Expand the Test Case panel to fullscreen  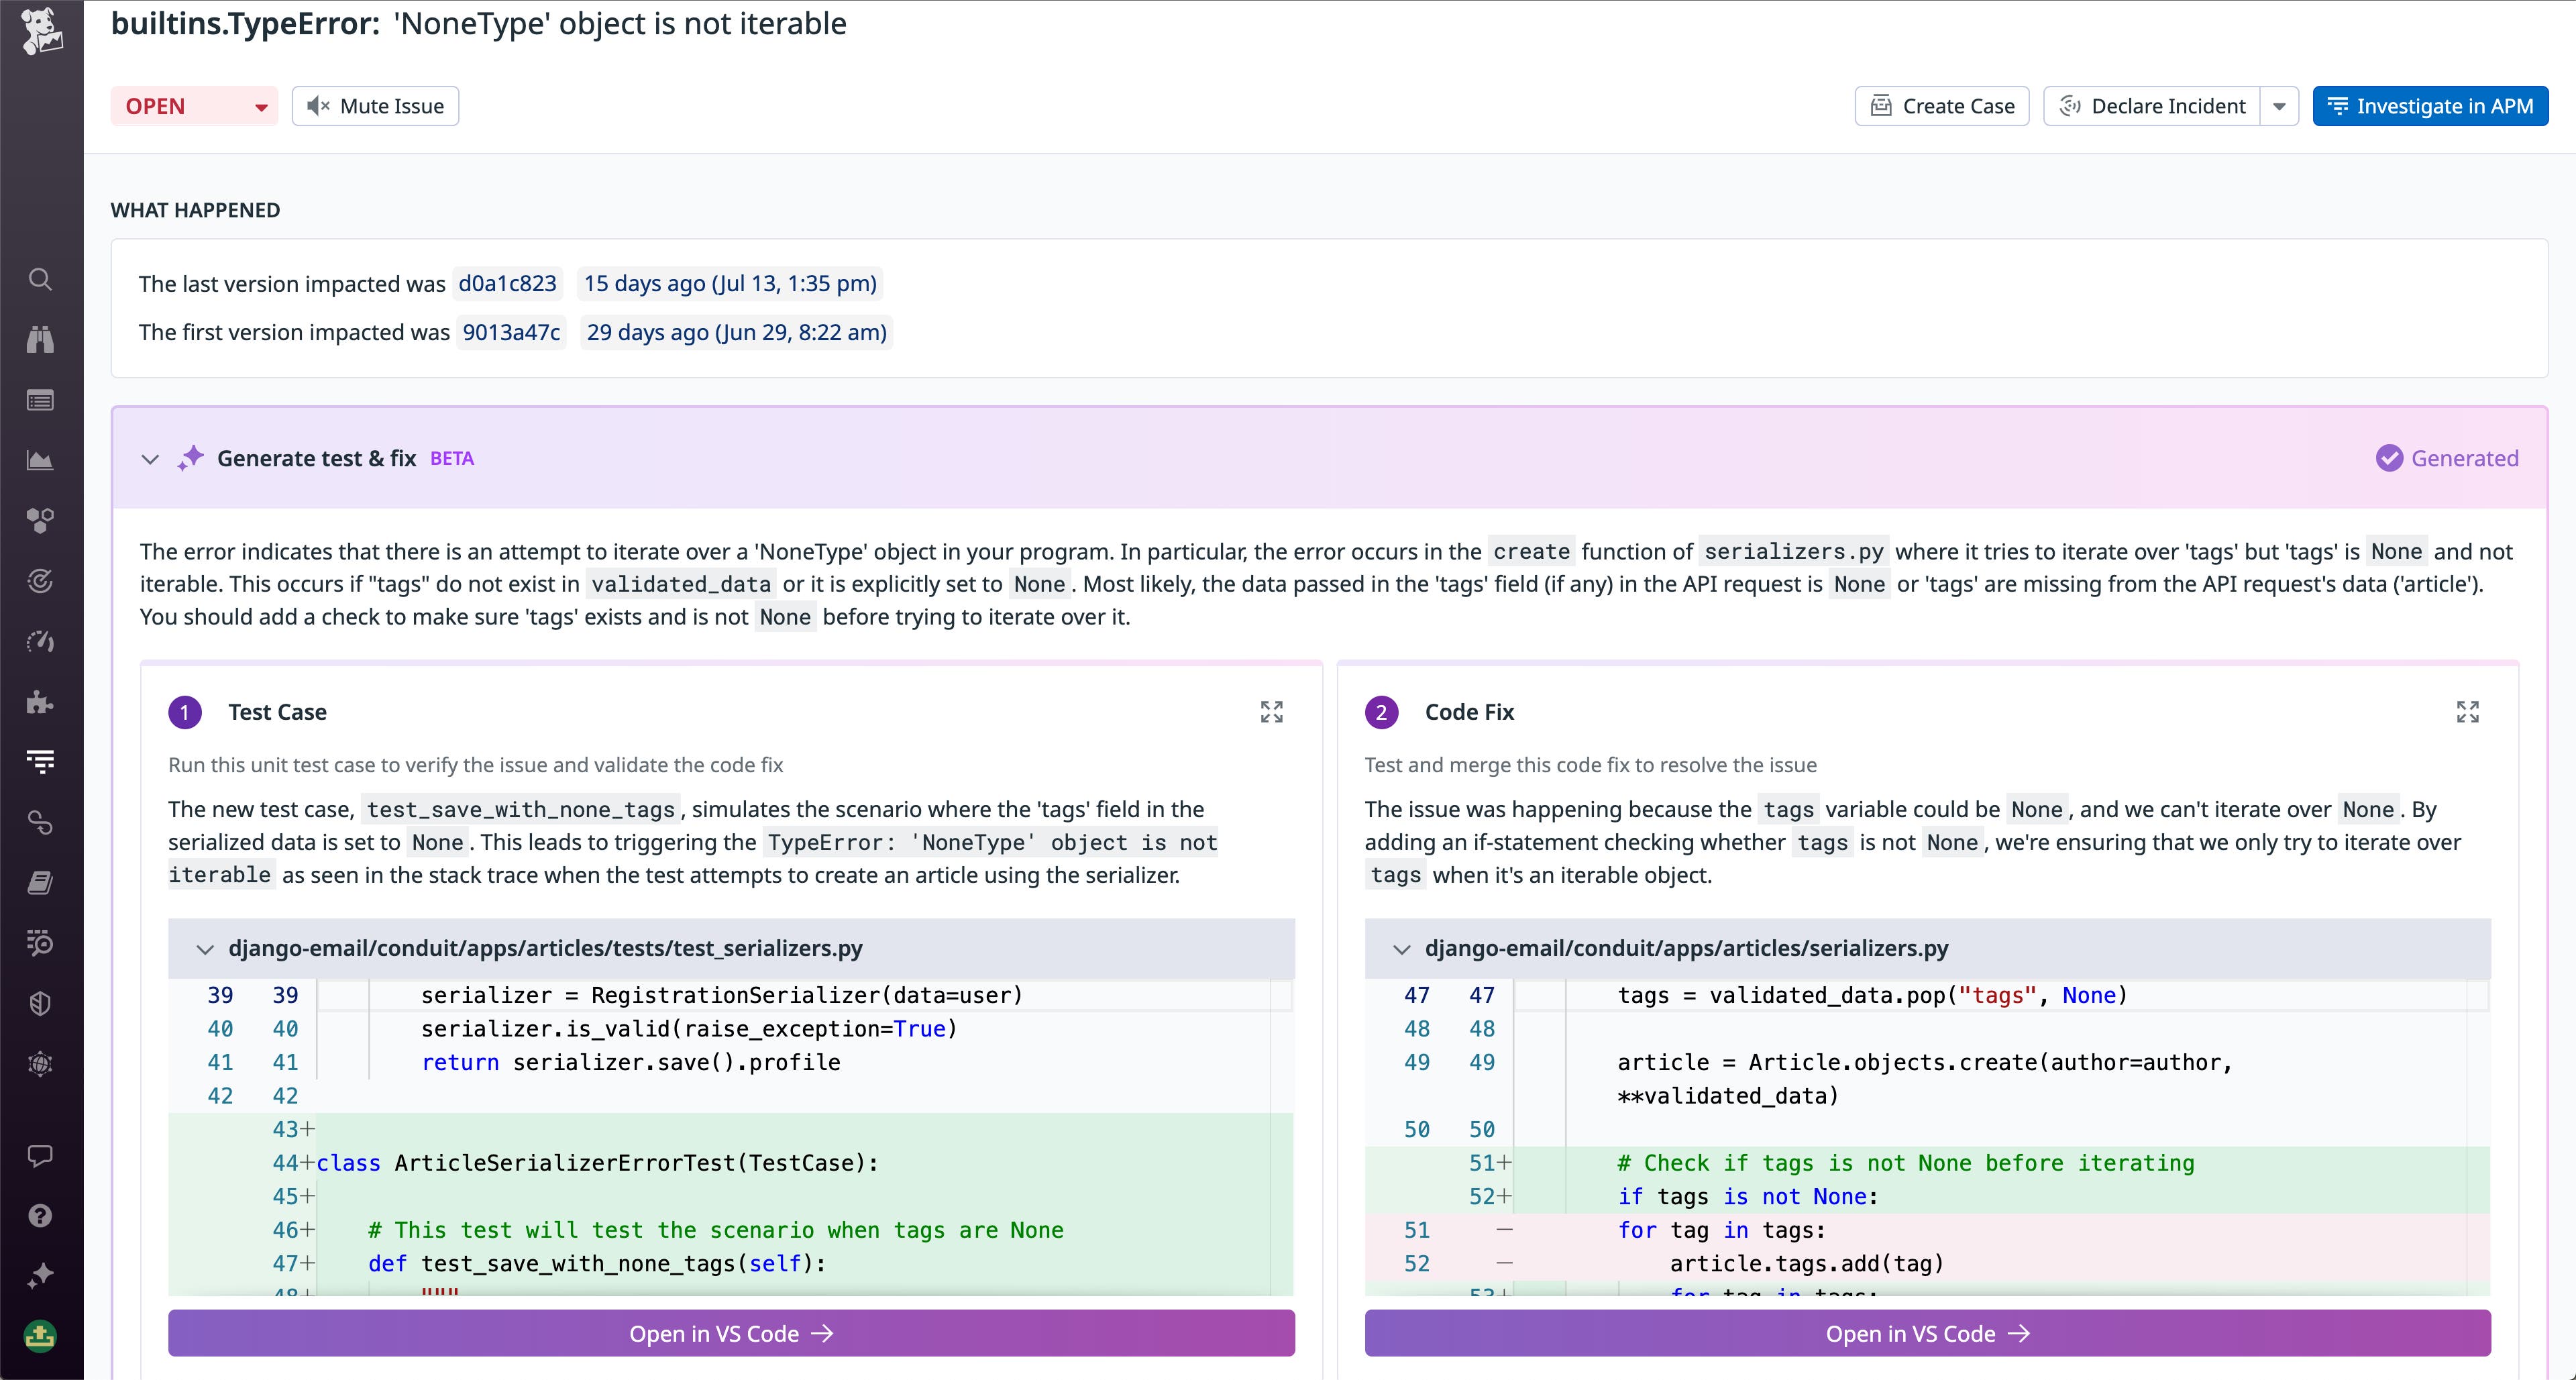point(1271,711)
